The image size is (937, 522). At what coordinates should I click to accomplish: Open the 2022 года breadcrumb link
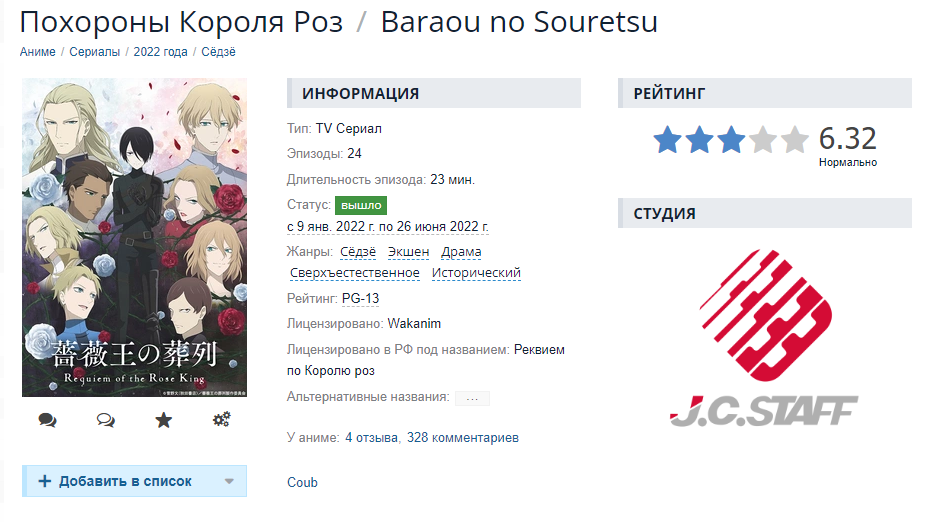[x=160, y=52]
